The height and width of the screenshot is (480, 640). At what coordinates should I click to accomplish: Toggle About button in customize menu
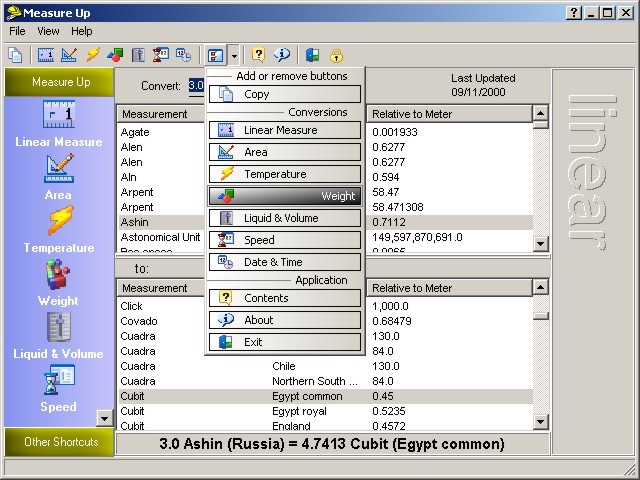tap(285, 320)
